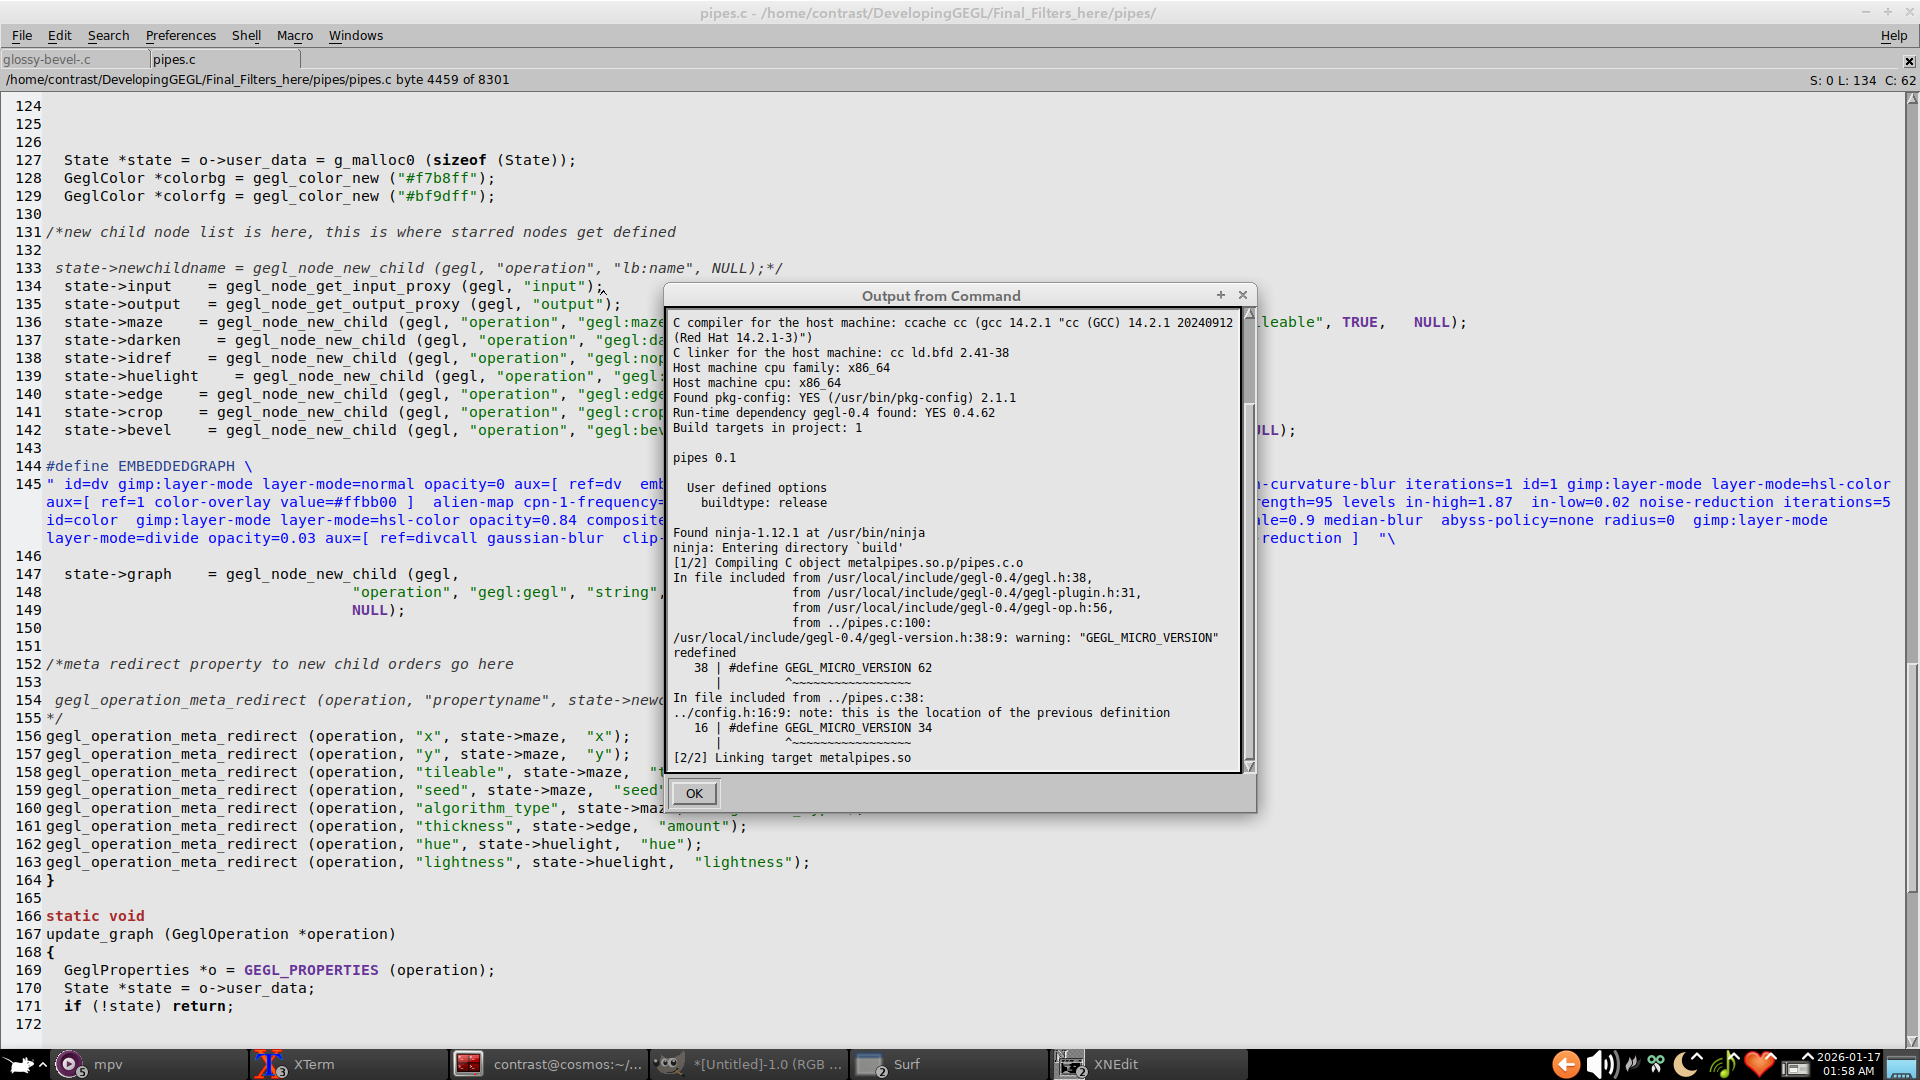Open the Preferences menu

[x=180, y=35]
